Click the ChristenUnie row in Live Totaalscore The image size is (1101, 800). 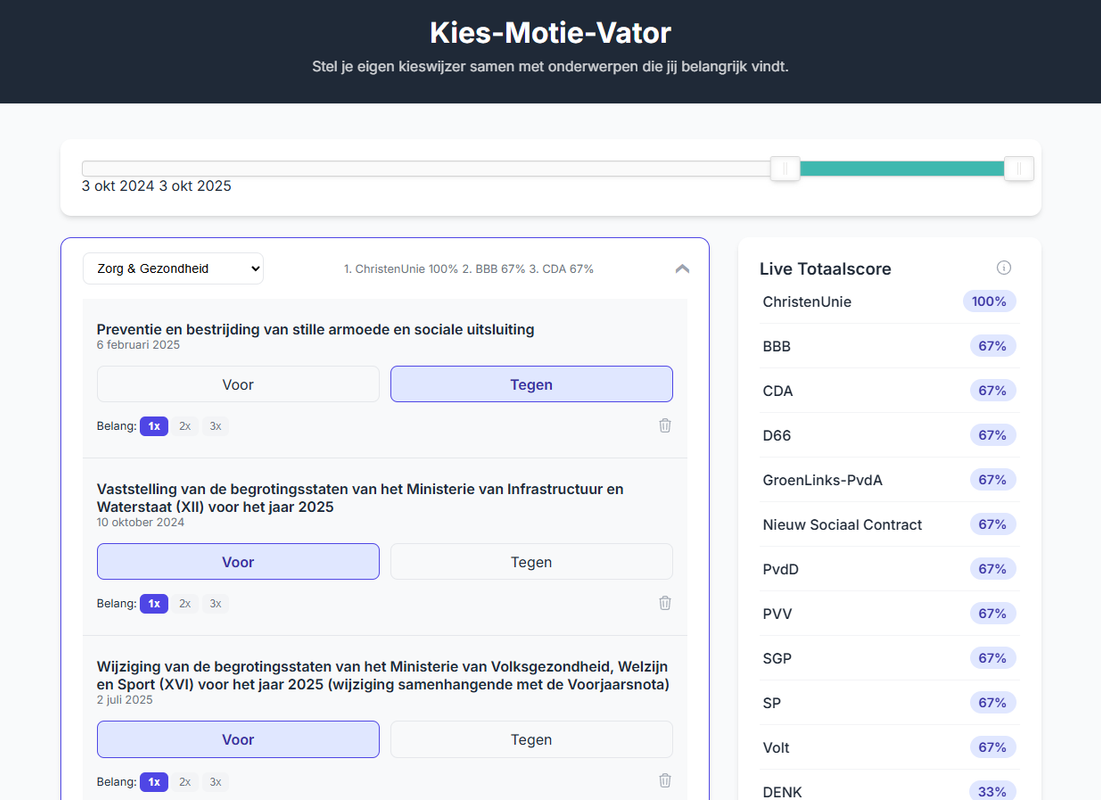point(807,302)
